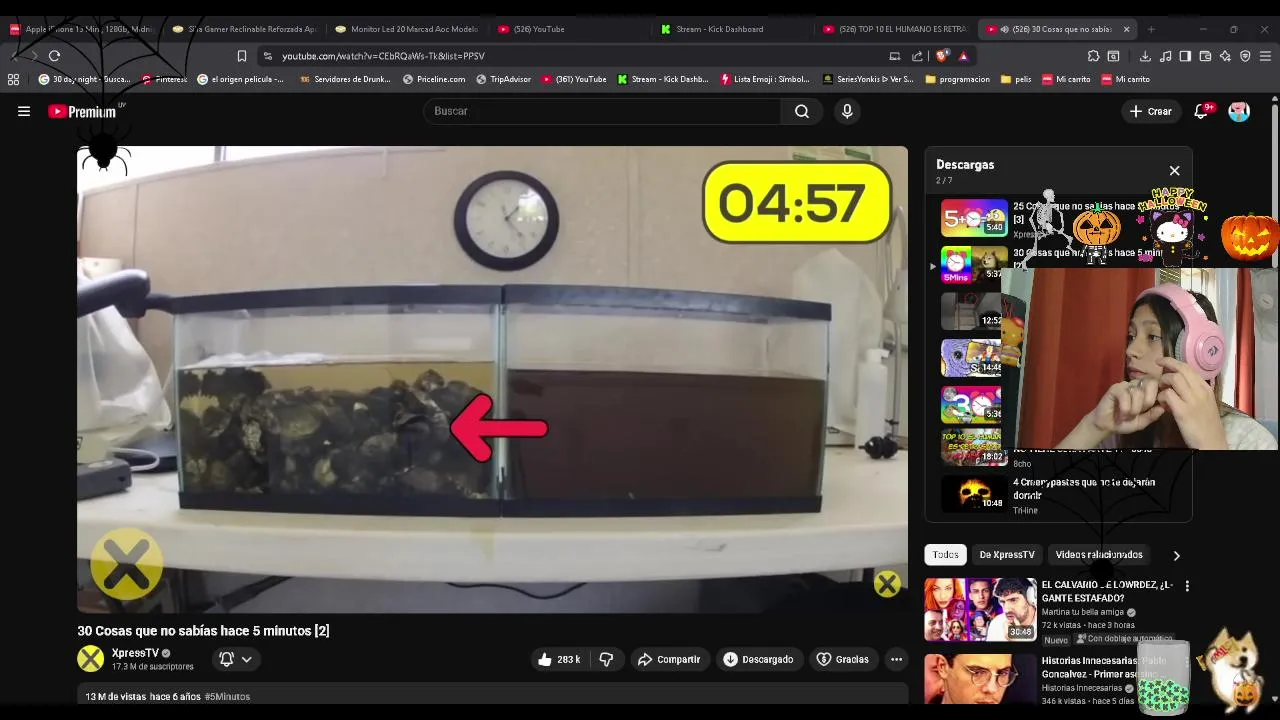Switch to the Silla Gamer Reclinable tab
This screenshot has width=1280, height=720.
click(243, 29)
